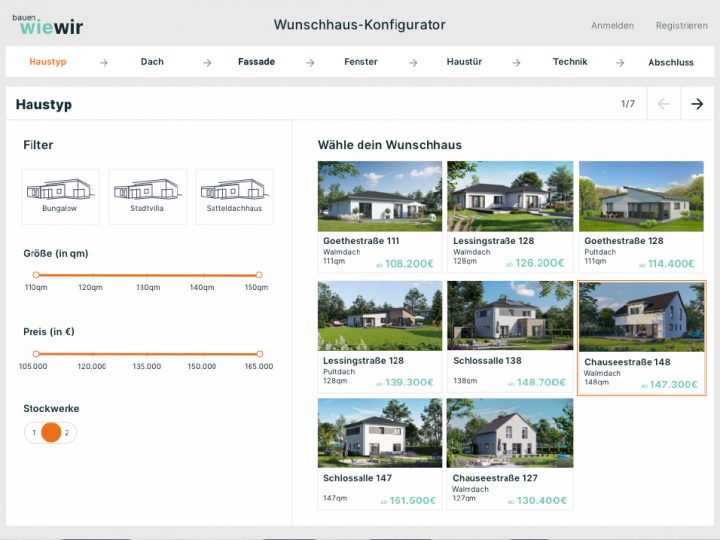Open the Dach configuration step

pyautogui.click(x=152, y=62)
